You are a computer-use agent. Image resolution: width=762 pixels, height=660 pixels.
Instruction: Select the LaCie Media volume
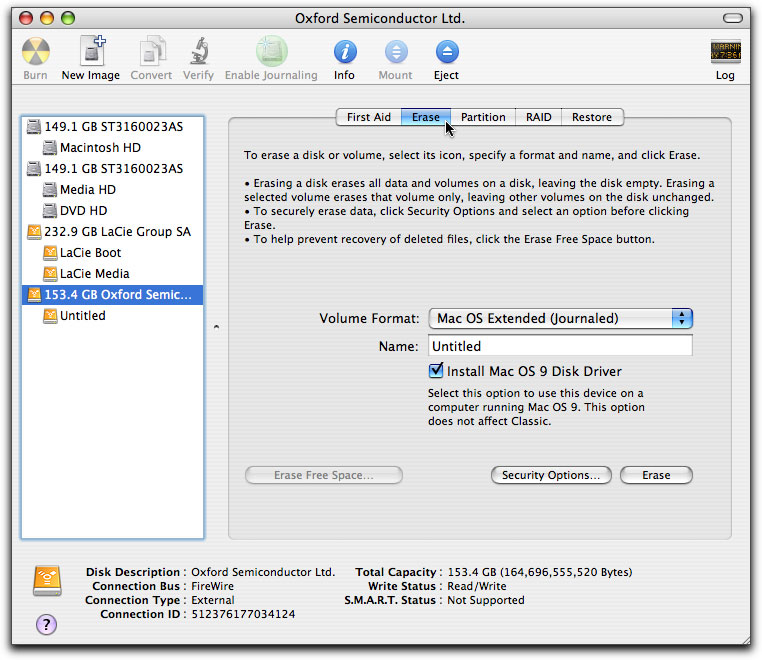tap(113, 274)
